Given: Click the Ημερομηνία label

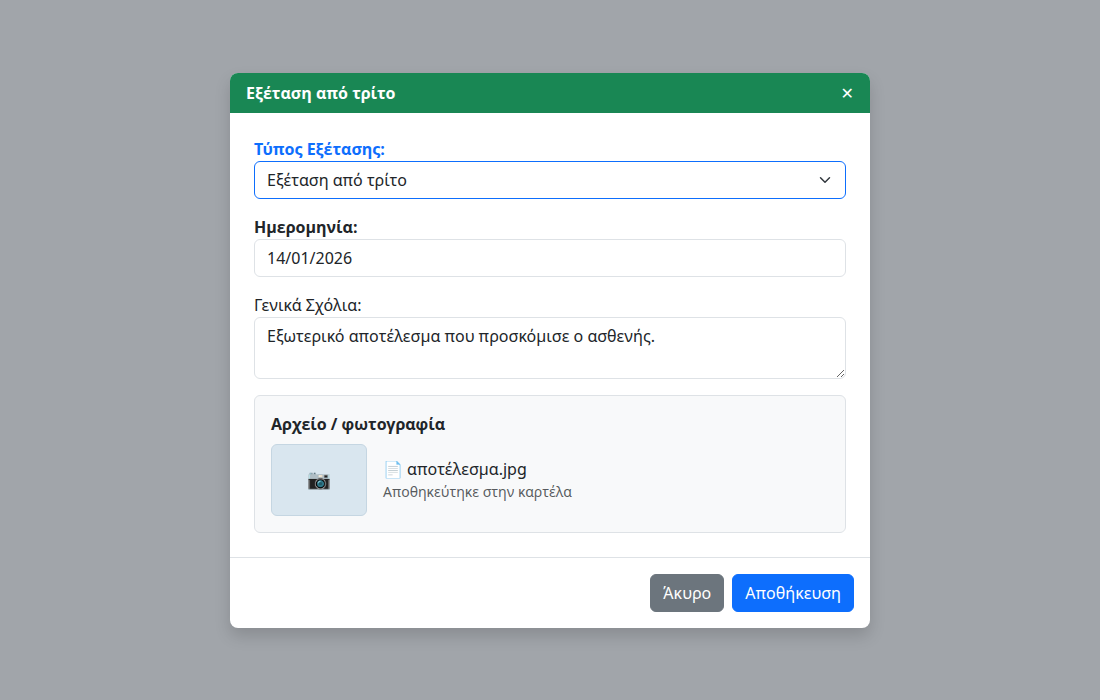Looking at the screenshot, I should pos(306,227).
